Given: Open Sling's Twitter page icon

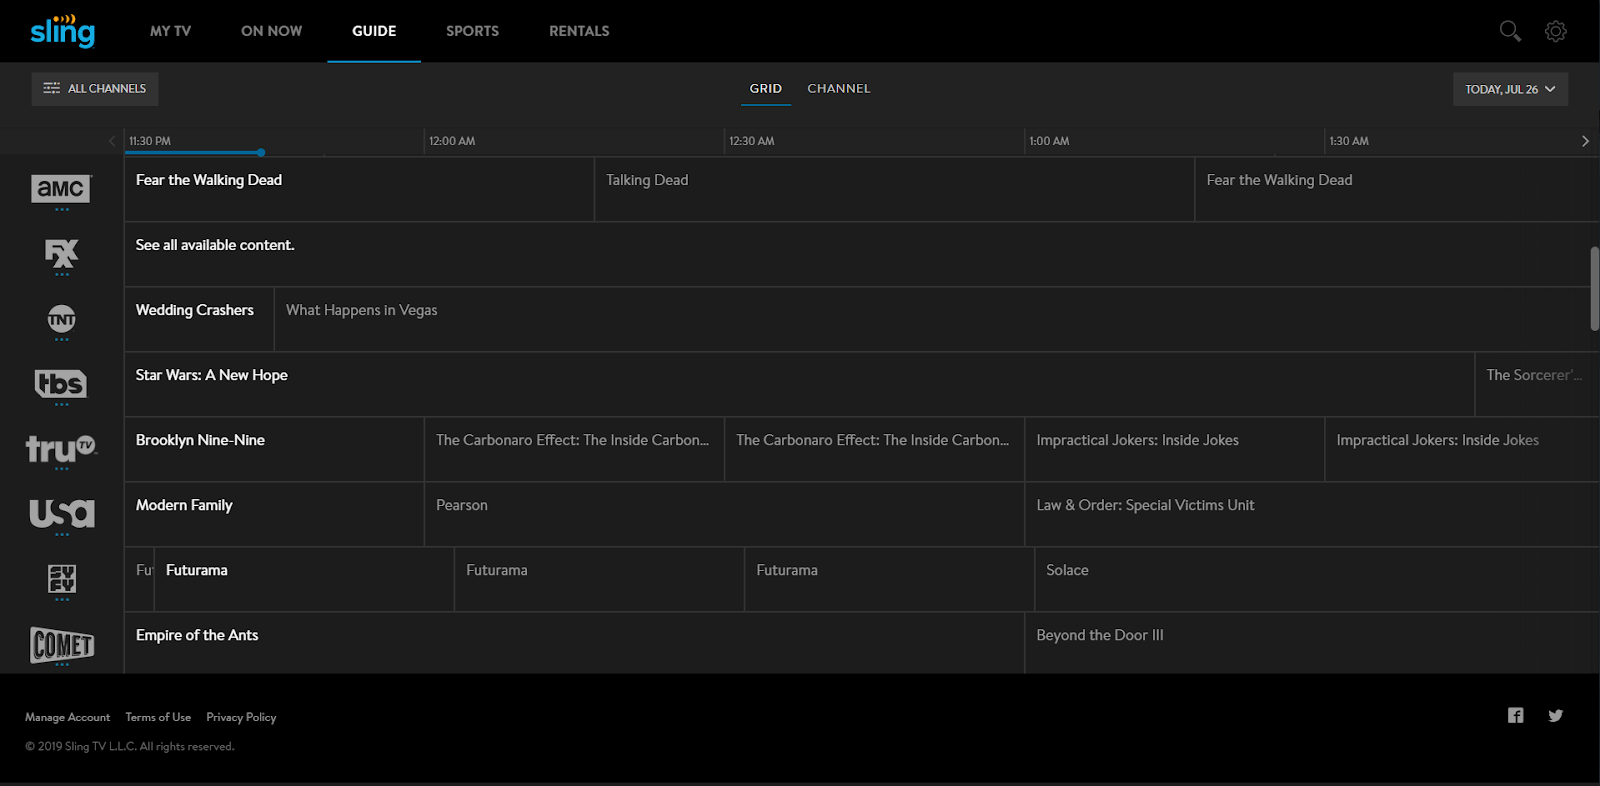Looking at the screenshot, I should pyautogui.click(x=1556, y=715).
